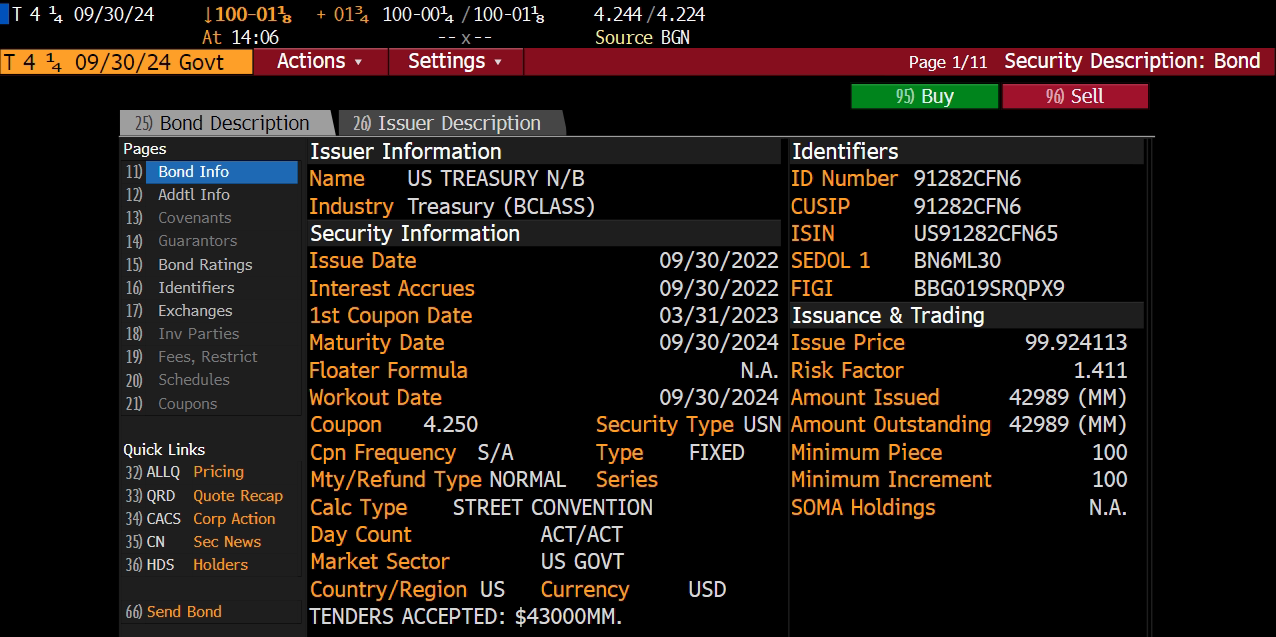
Task: Click the Source BGN text in header
Action: pyautogui.click(x=642, y=38)
